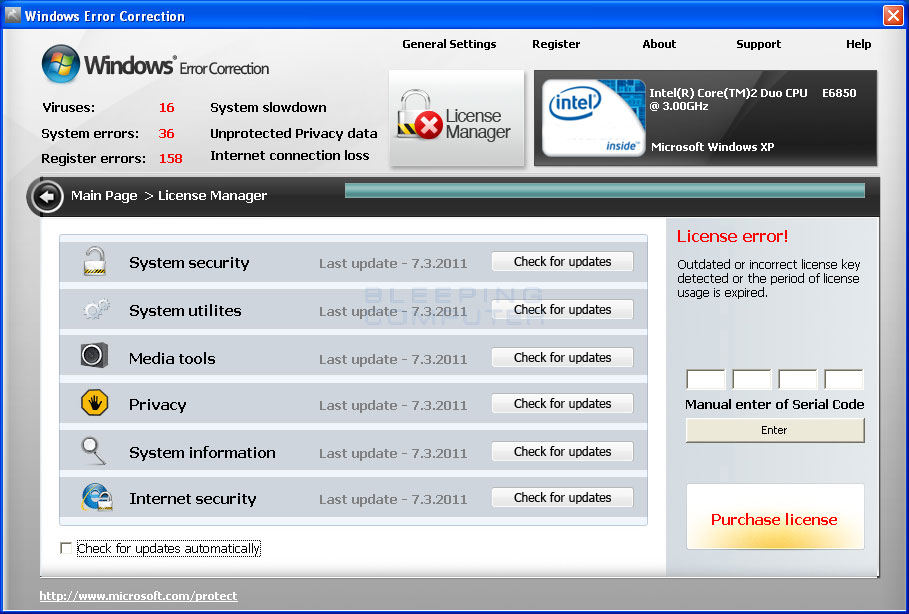Click the Register errors count 158
Screen dimensions: 909x614
(x=170, y=158)
